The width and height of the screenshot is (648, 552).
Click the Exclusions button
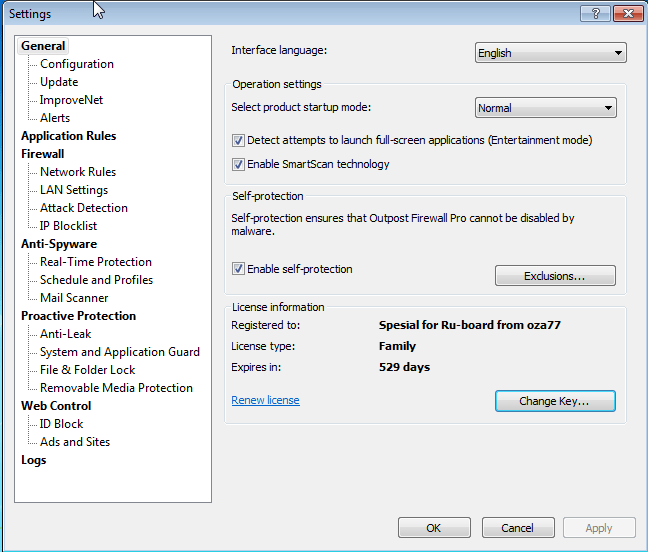pyautogui.click(x=555, y=276)
